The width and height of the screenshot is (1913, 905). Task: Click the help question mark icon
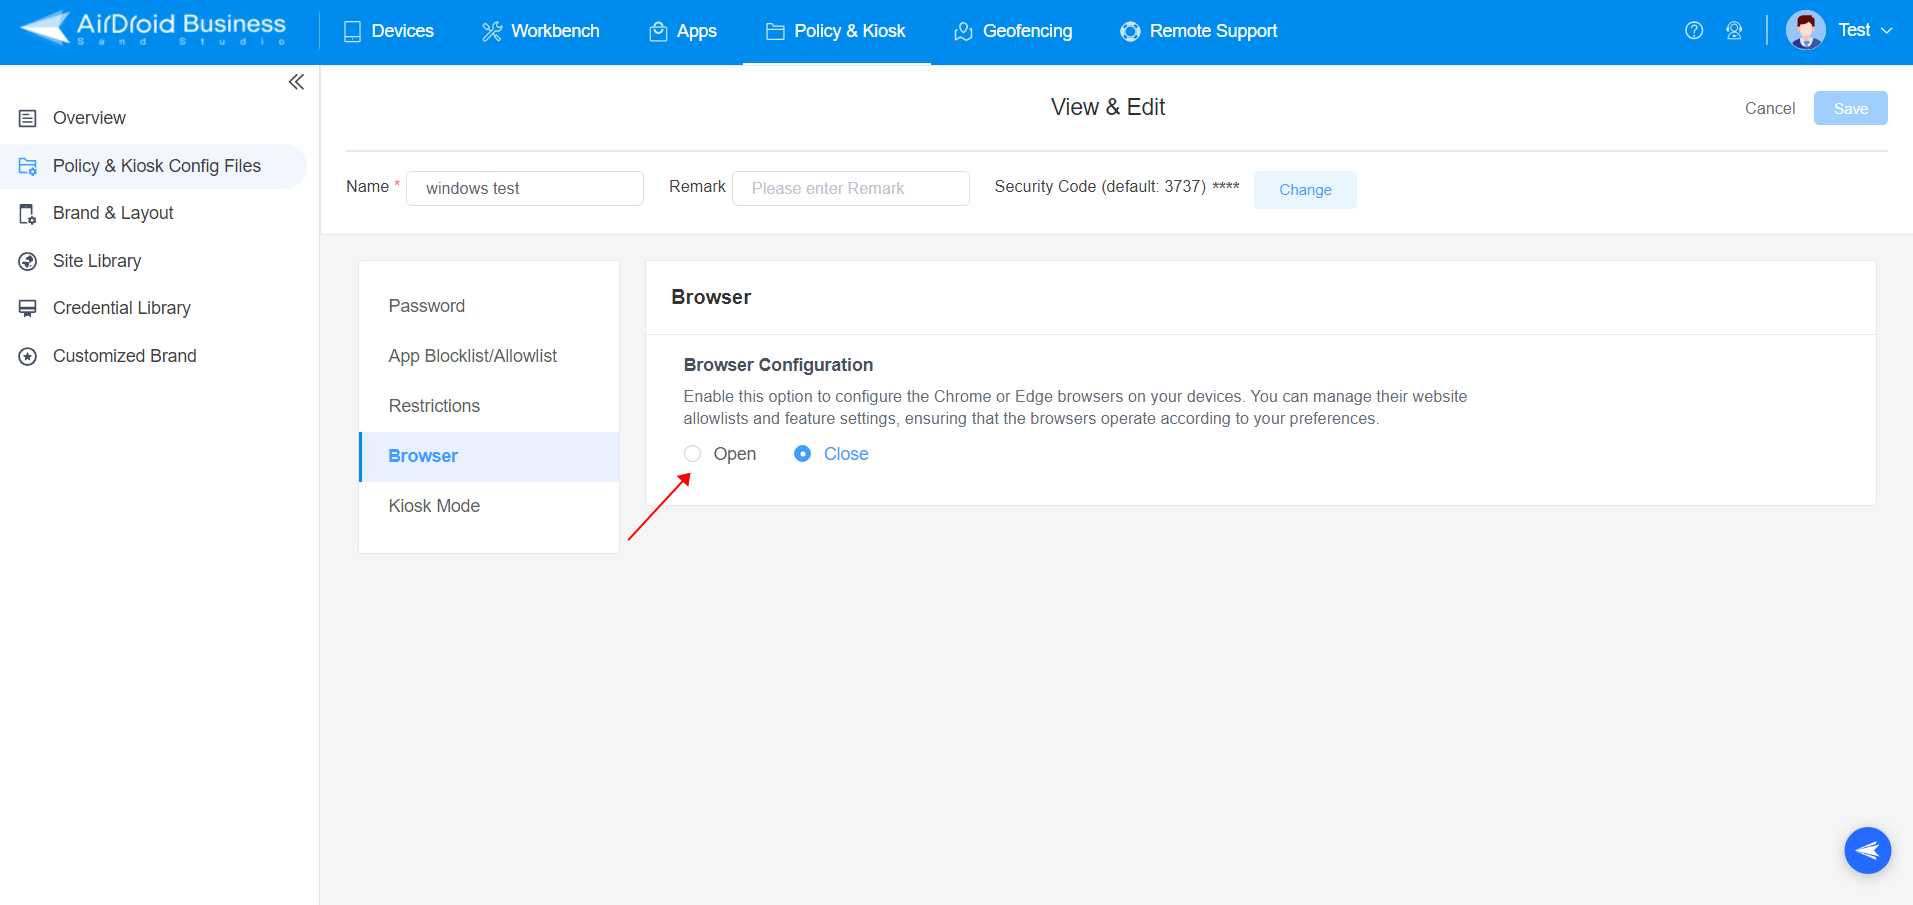pyautogui.click(x=1694, y=31)
